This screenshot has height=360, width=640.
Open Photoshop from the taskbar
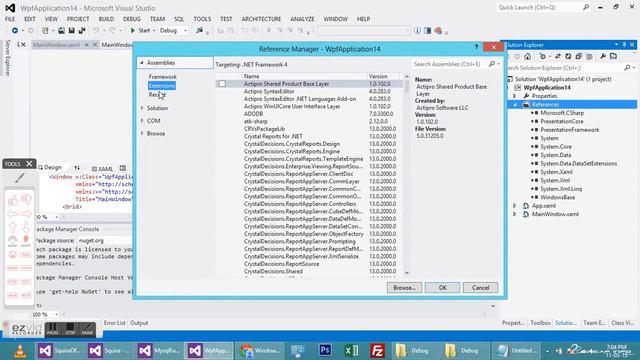pyautogui.click(x=325, y=351)
